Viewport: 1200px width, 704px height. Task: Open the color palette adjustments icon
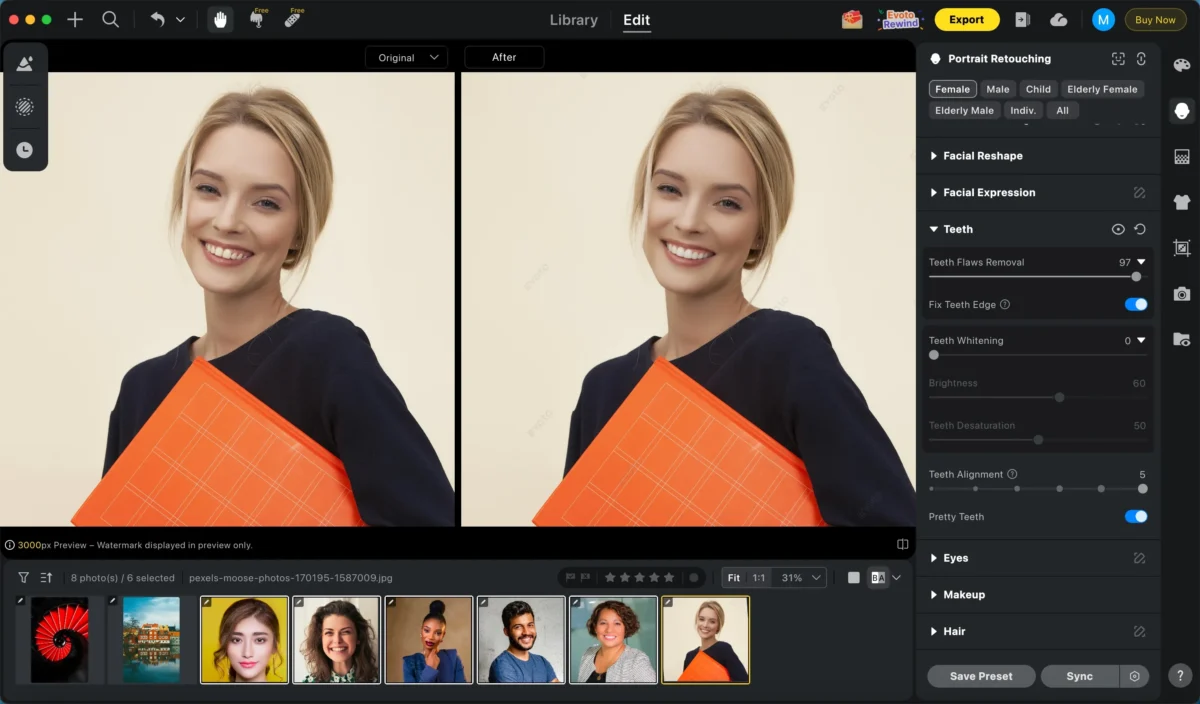1181,65
